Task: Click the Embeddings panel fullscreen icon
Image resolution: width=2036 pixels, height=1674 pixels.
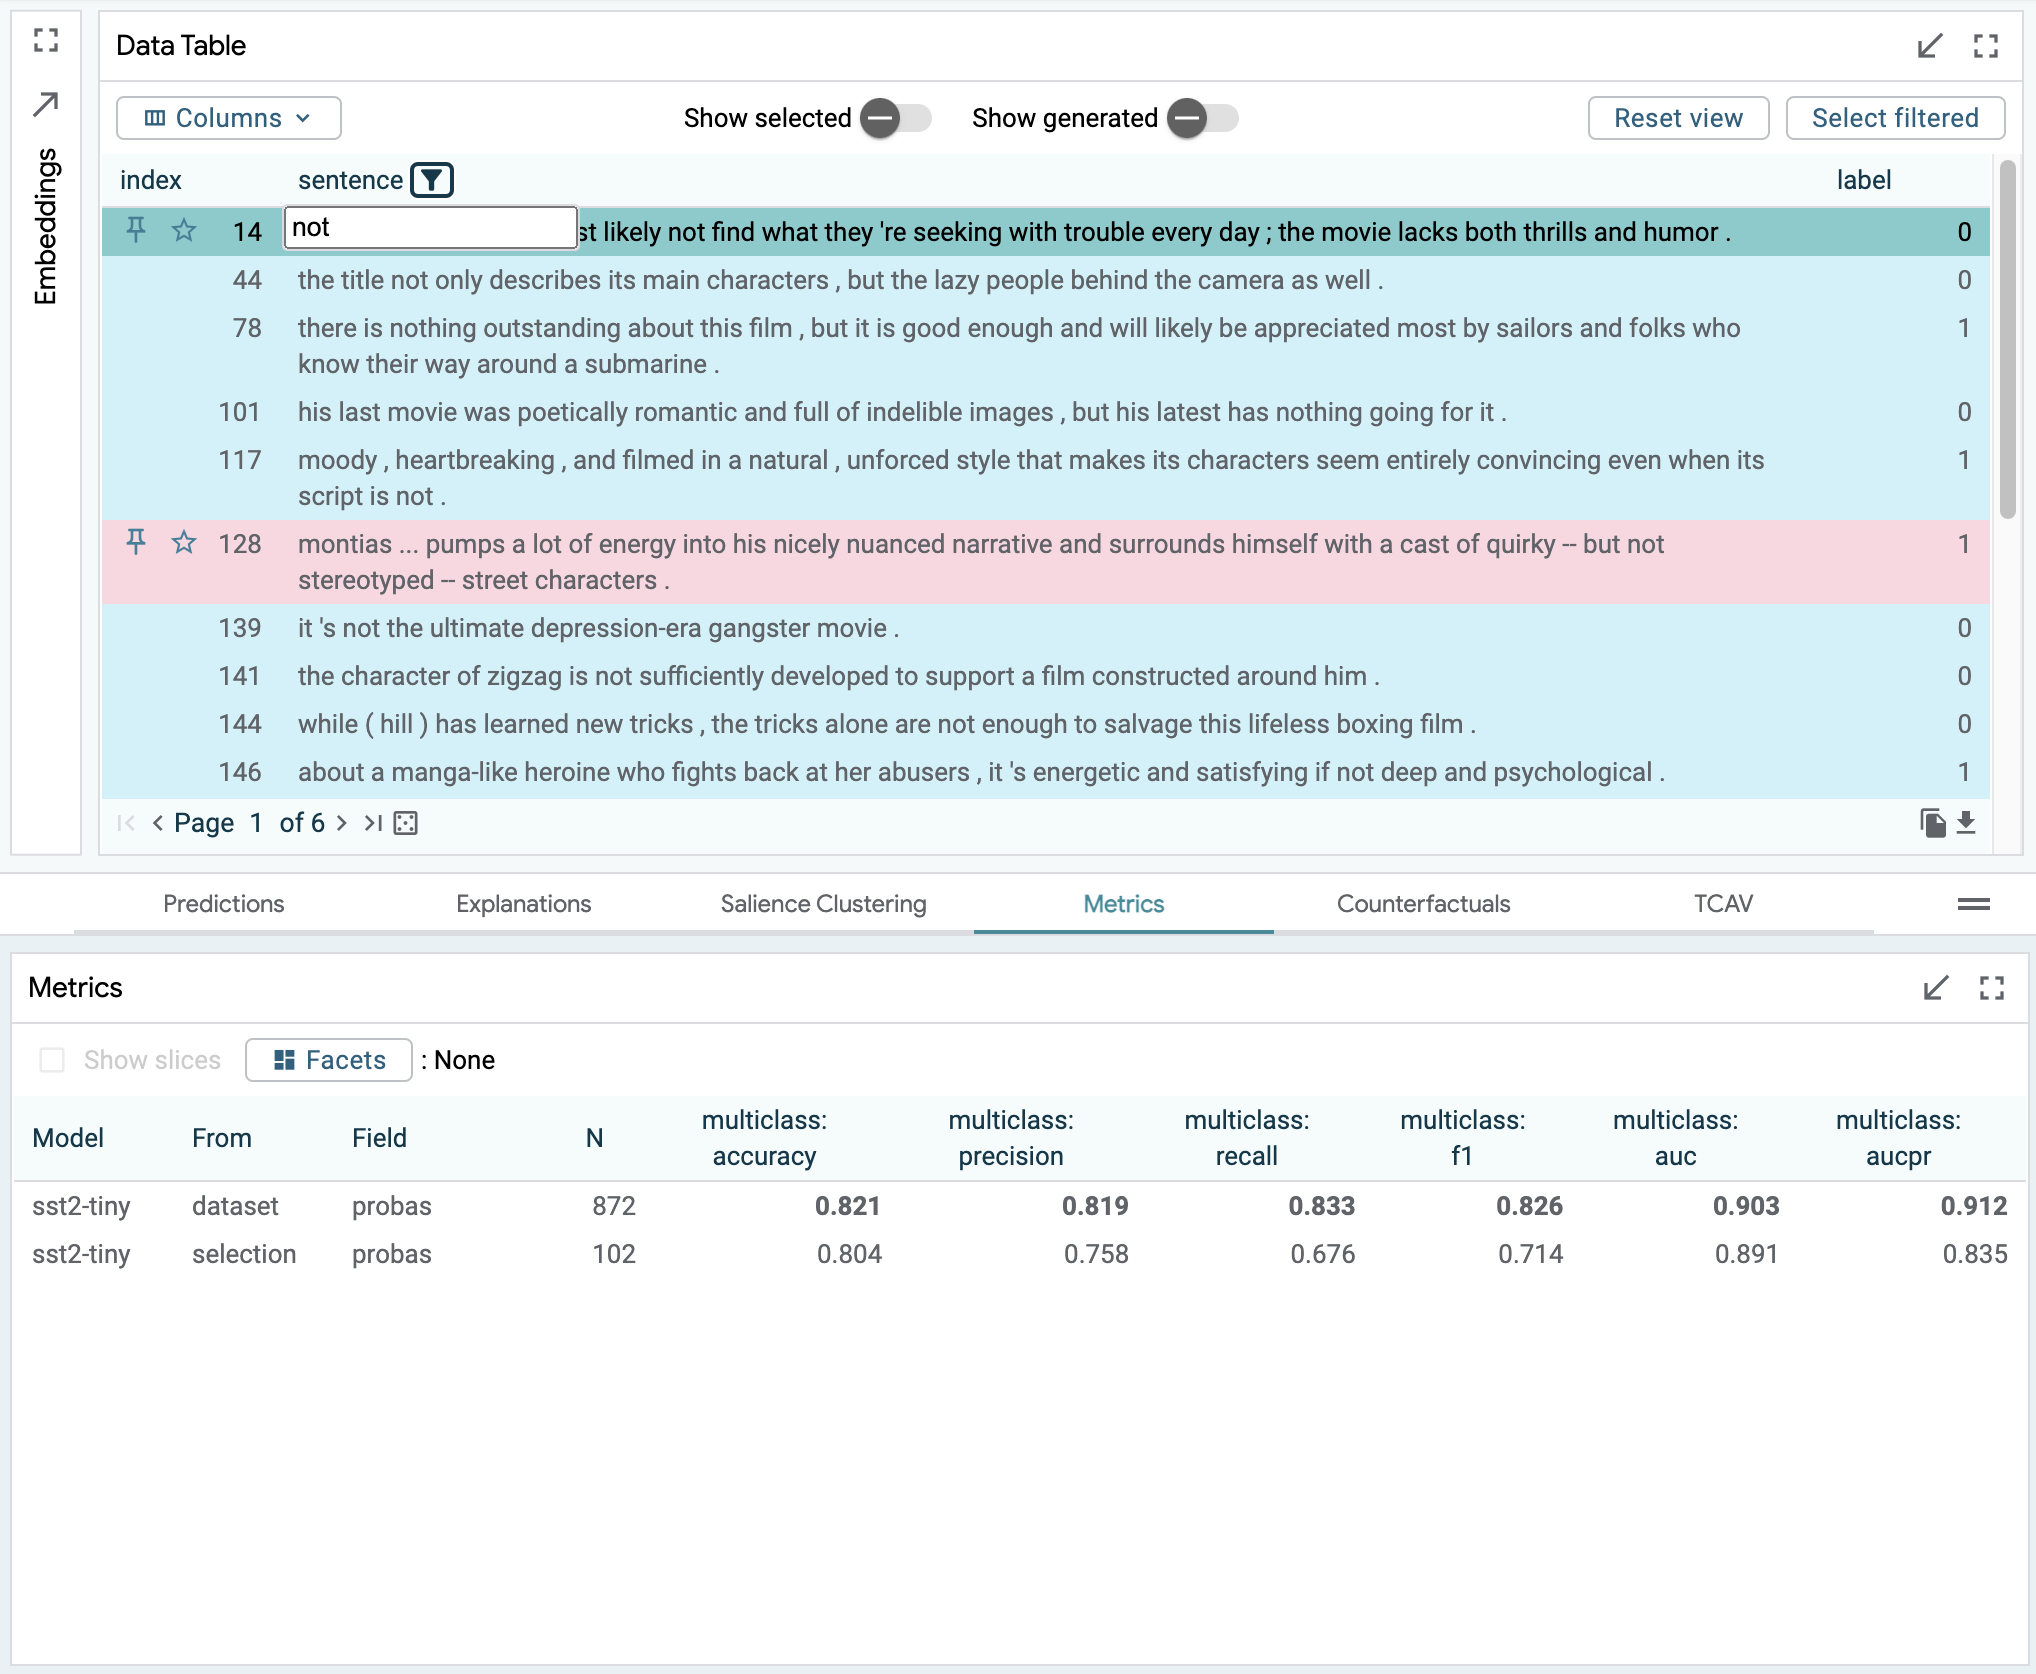Action: pyautogui.click(x=46, y=40)
